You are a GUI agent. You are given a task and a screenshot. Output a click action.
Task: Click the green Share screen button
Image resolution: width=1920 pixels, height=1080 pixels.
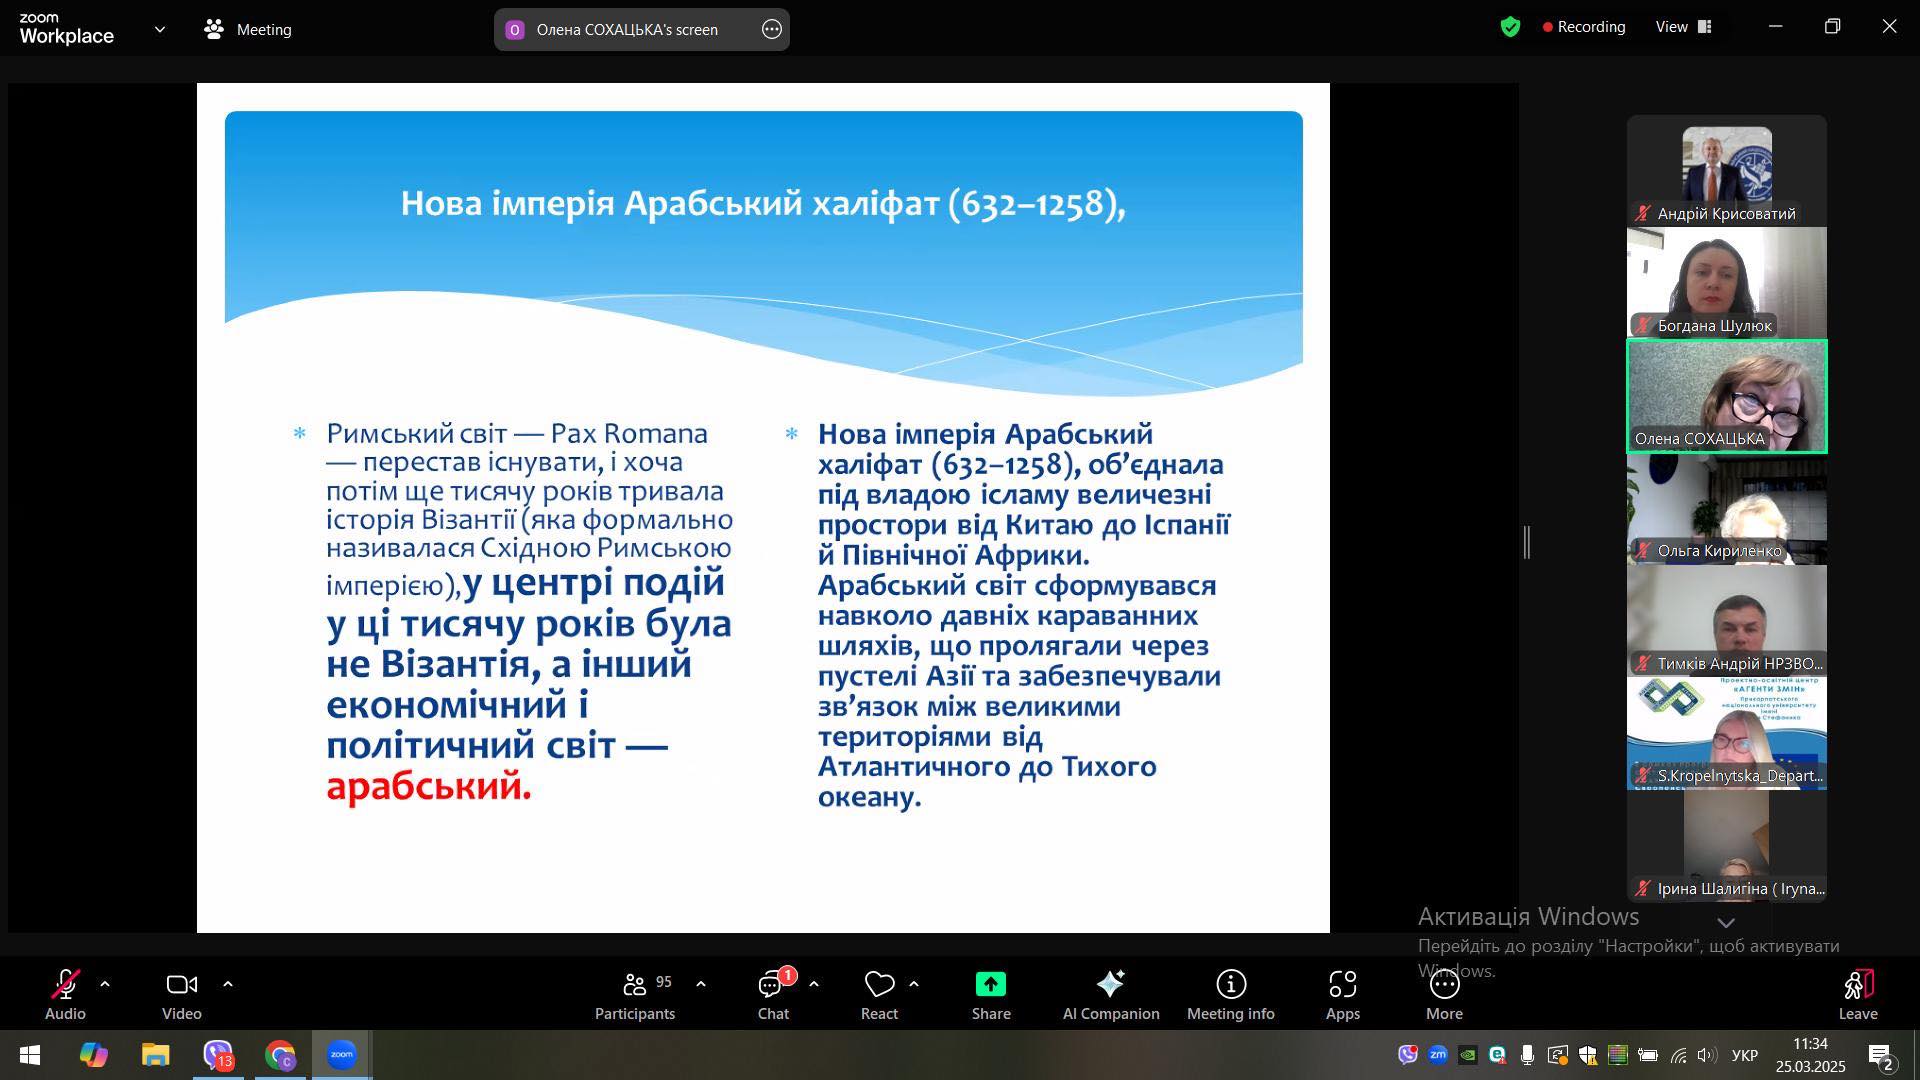click(990, 985)
